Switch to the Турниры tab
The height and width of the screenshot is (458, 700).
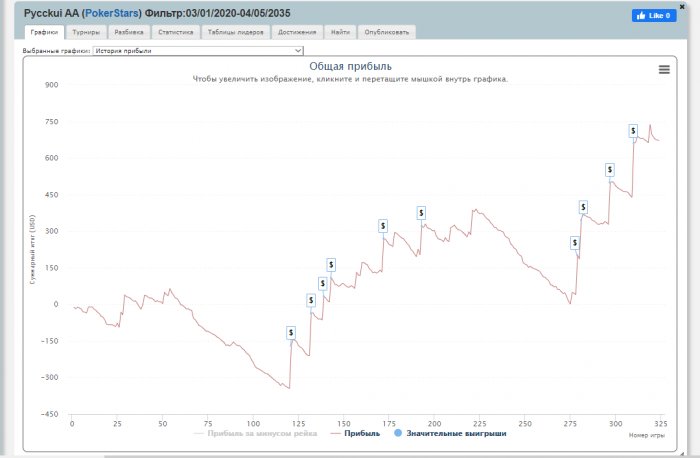click(86, 32)
